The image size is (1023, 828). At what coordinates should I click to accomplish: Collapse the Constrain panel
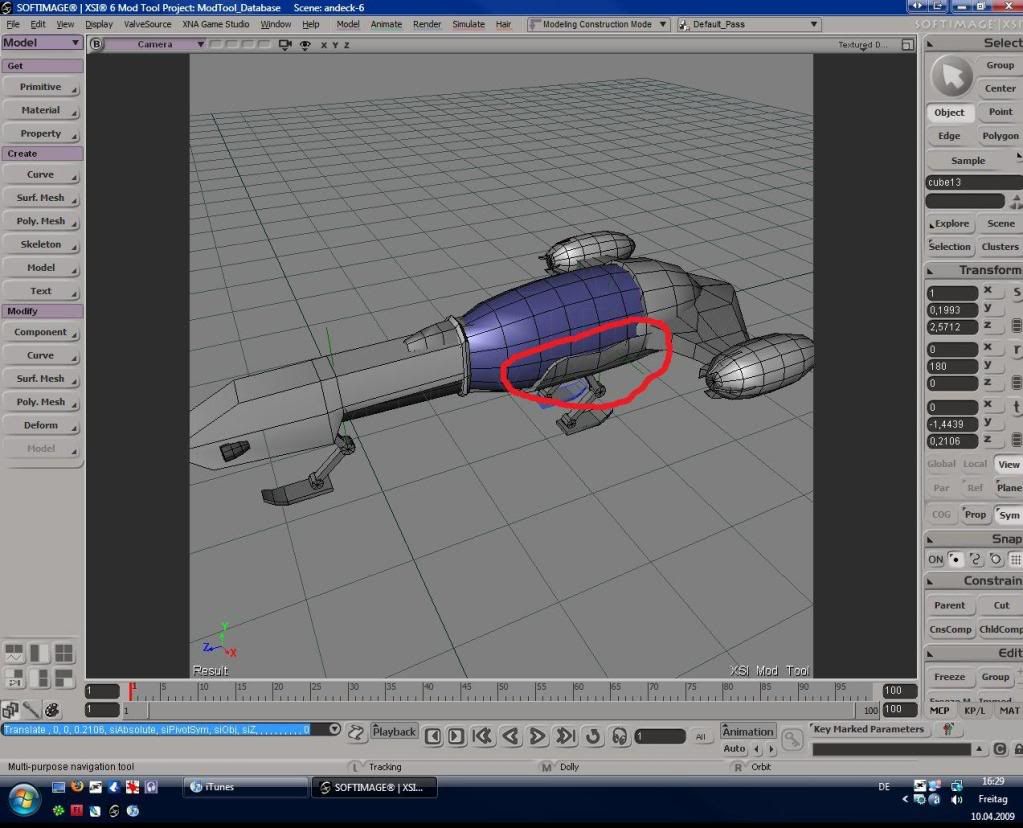click(x=930, y=581)
